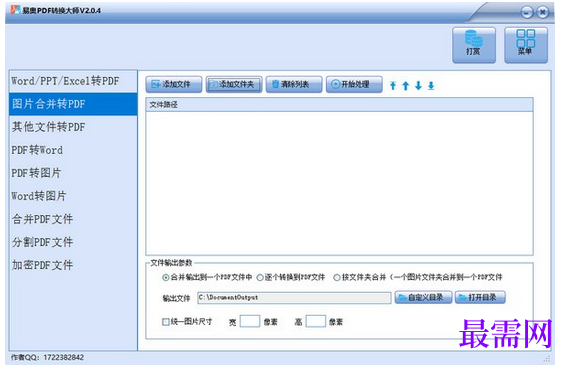Select PDF转图片 in sidebar

(x=73, y=173)
